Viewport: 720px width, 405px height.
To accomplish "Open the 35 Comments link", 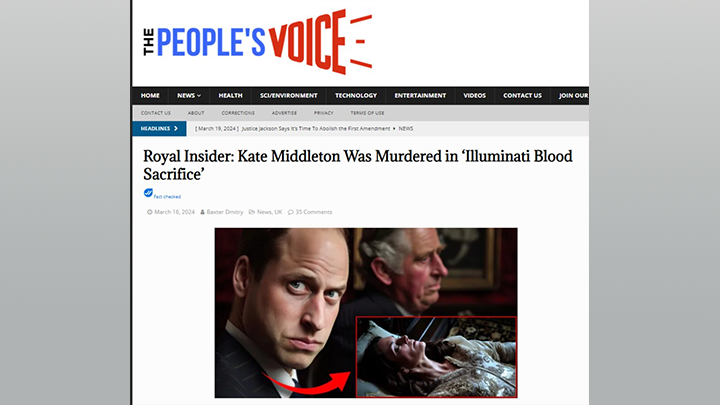I will (x=314, y=212).
